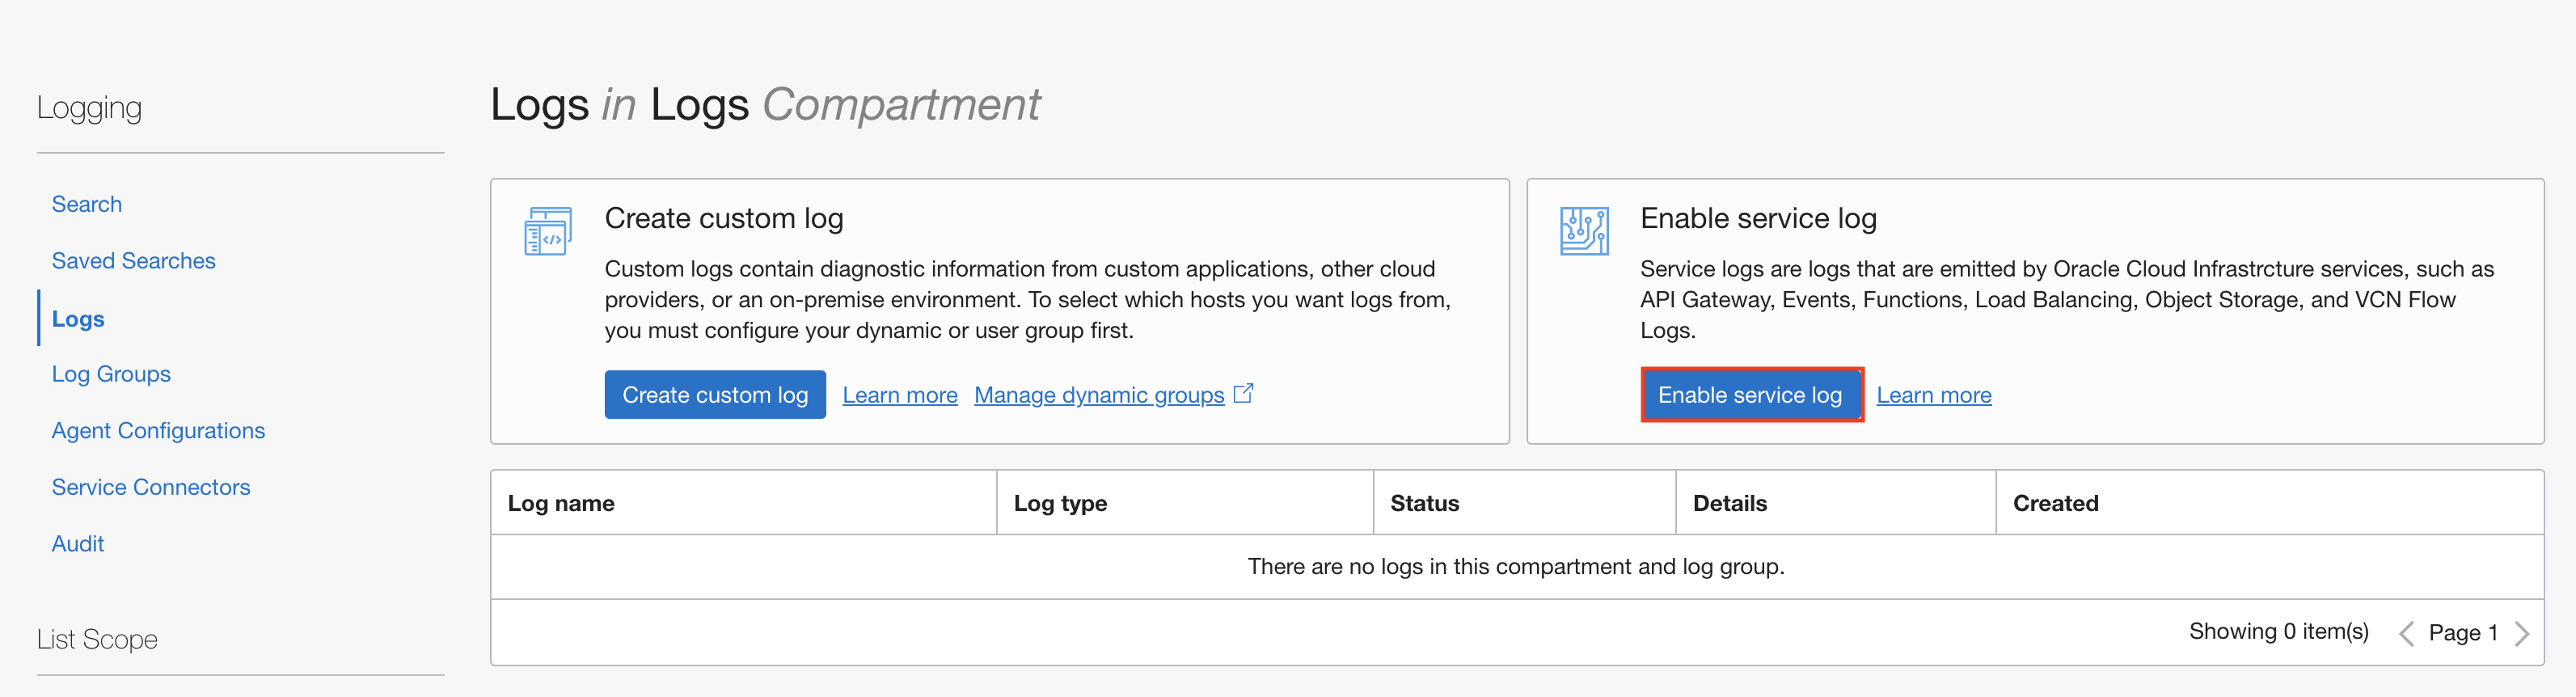Navigate to Saved Searches
This screenshot has width=2576, height=697.
point(133,261)
